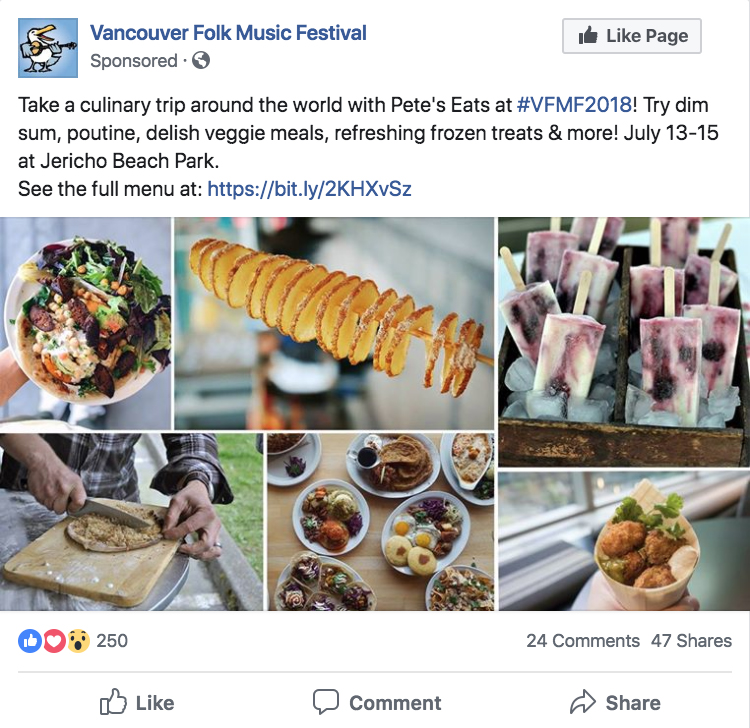Click the Share arrow icon

coord(583,702)
